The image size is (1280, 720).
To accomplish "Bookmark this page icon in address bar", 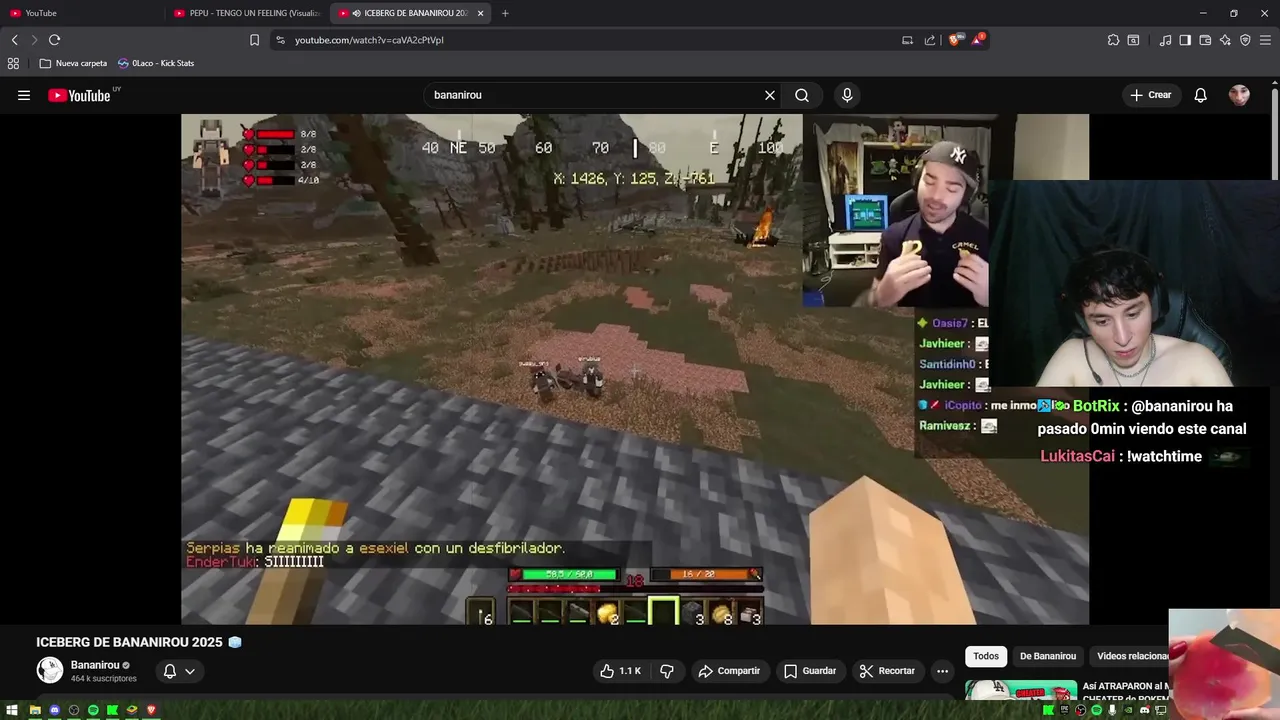I will [x=254, y=40].
